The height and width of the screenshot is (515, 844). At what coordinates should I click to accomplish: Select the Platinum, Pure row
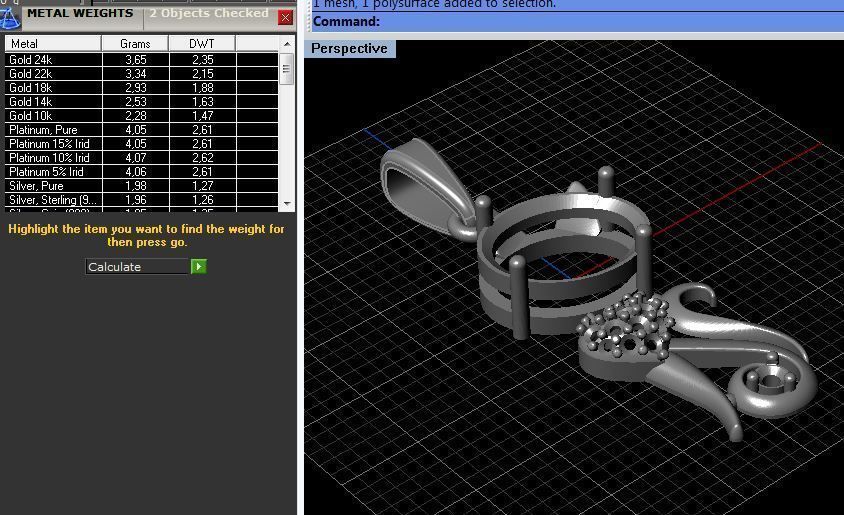click(x=142, y=130)
